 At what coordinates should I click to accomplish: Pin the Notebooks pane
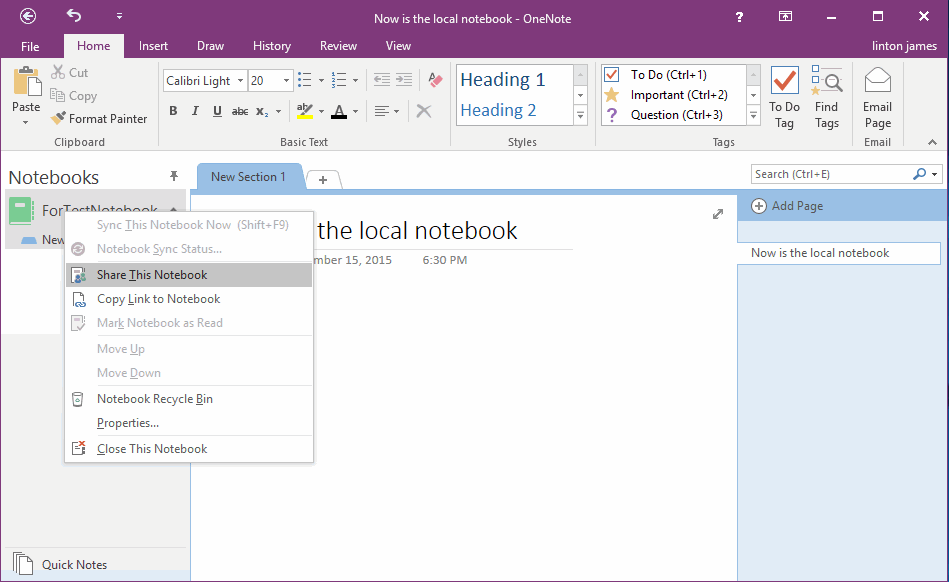click(174, 176)
